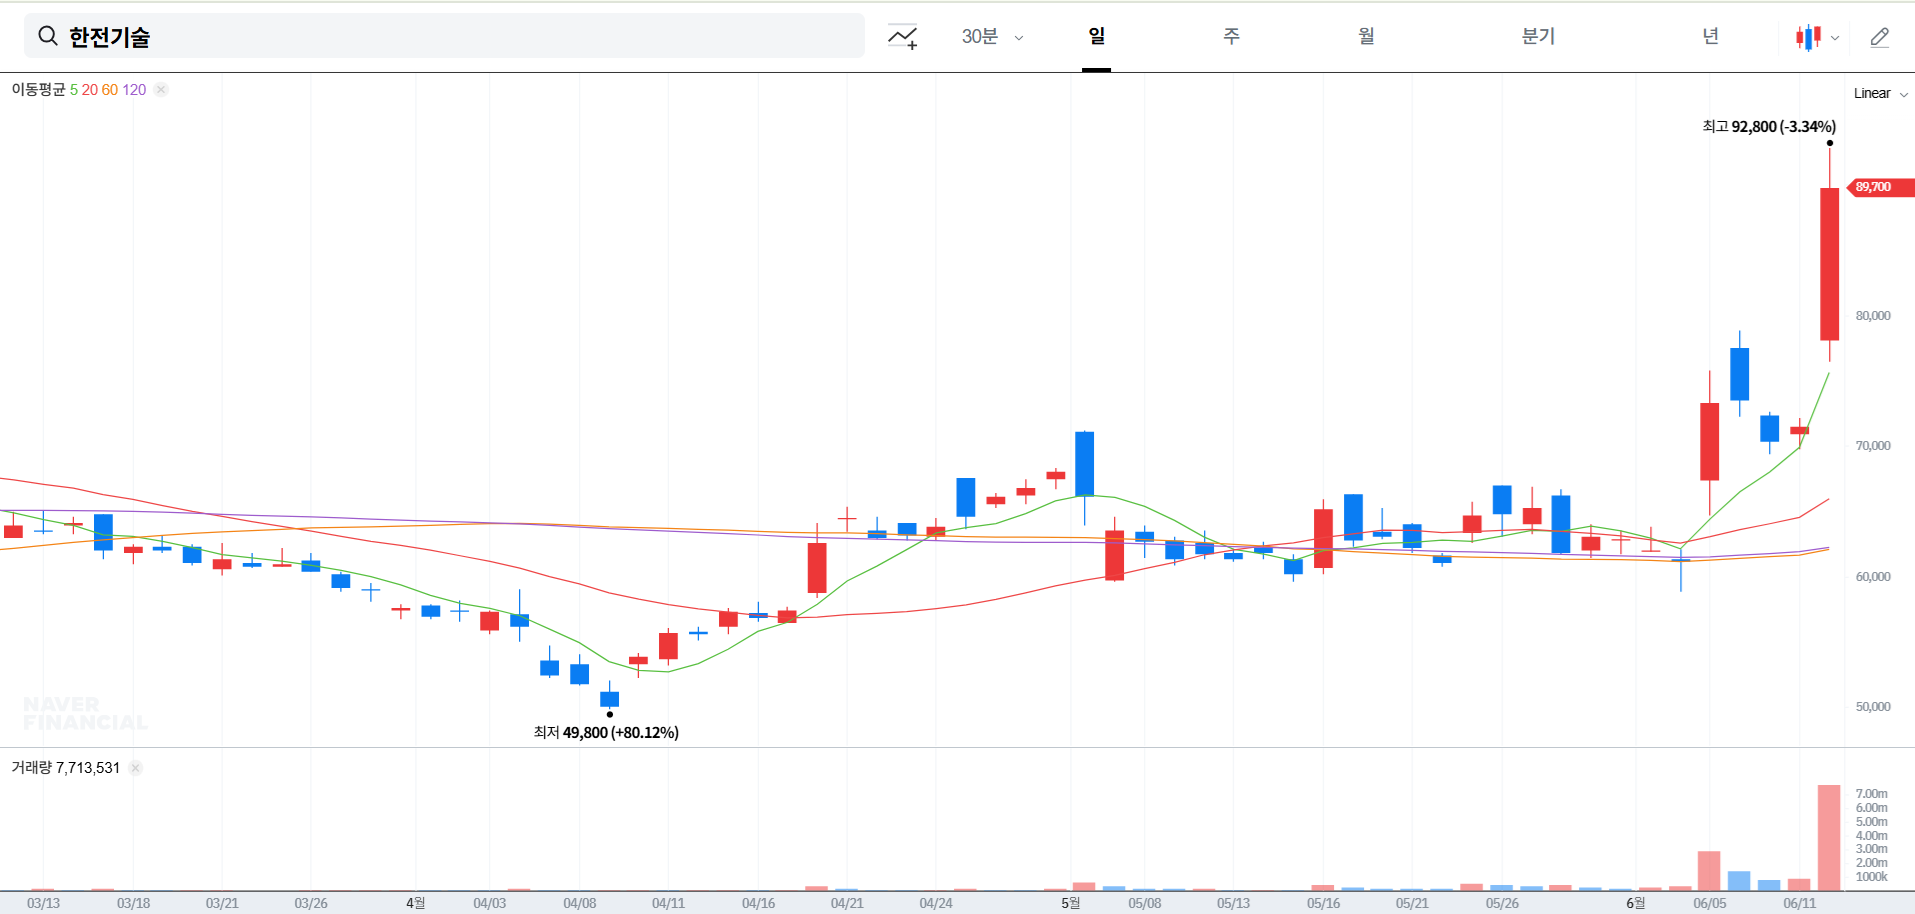
Task: Click the 05/16 date axis label
Action: pos(1323,903)
